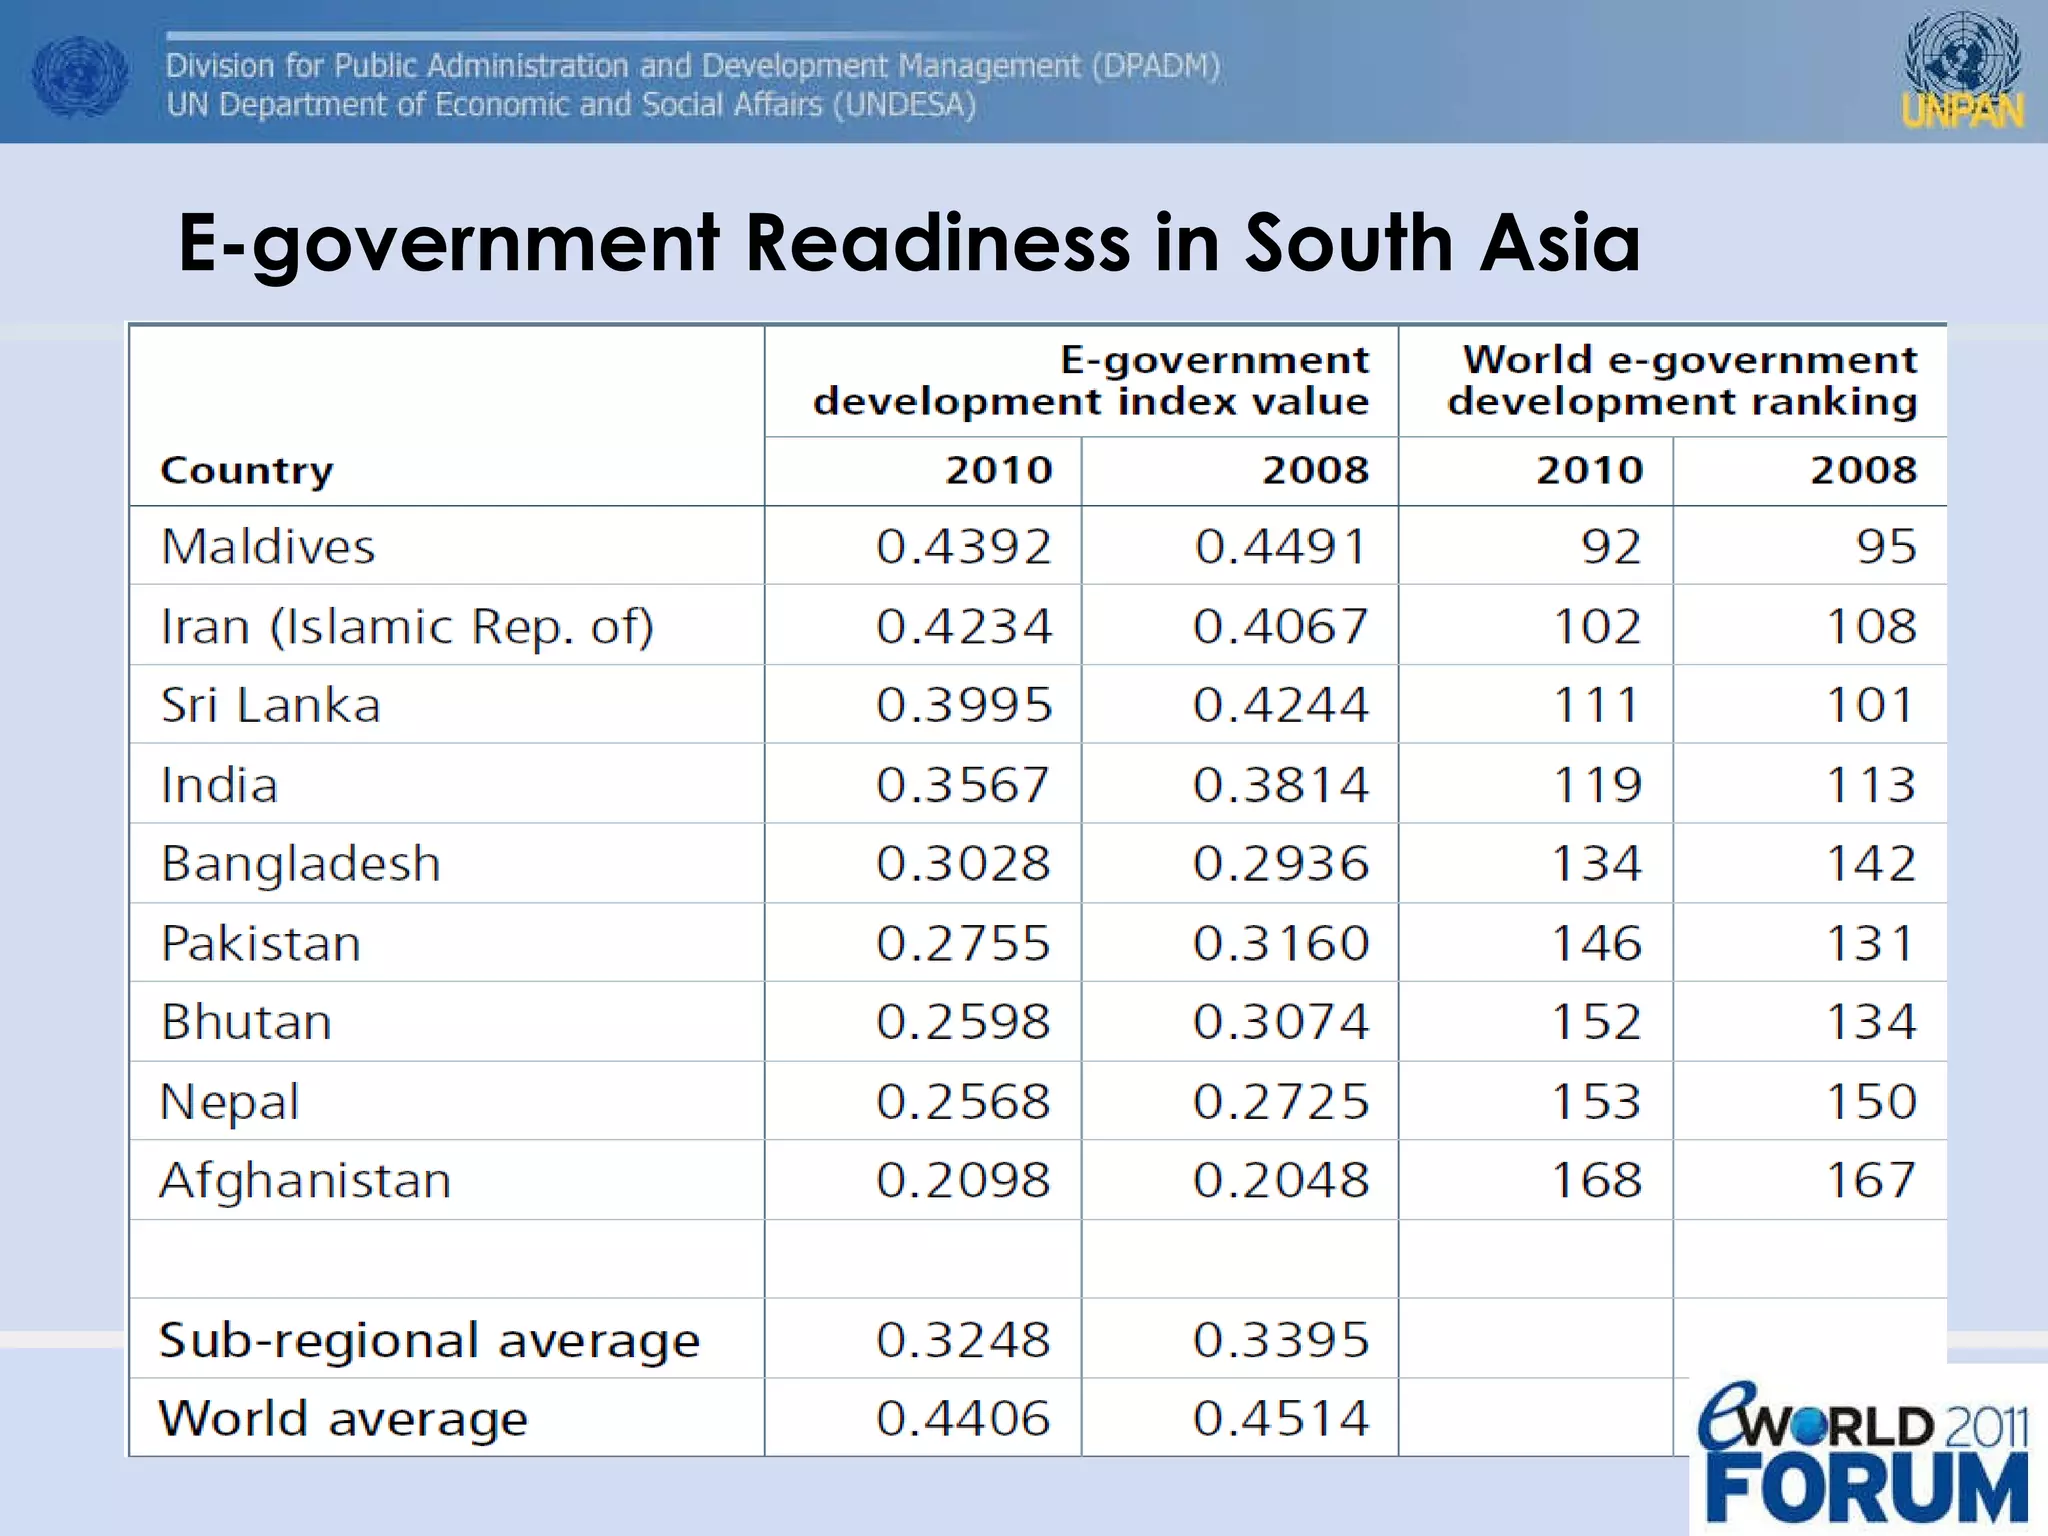Select Maldives 2008 index value 0.4491

pos(1281,547)
